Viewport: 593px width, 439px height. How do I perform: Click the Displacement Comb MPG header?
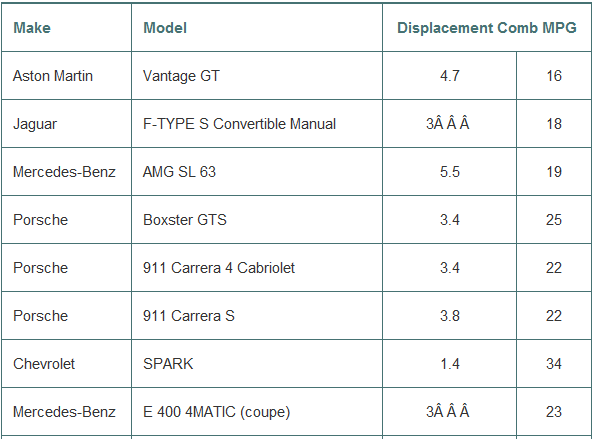click(x=487, y=28)
